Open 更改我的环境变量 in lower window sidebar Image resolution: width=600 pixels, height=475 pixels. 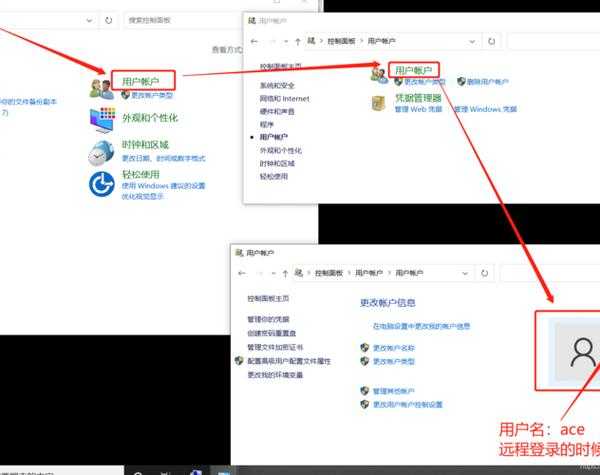pyautogui.click(x=275, y=375)
